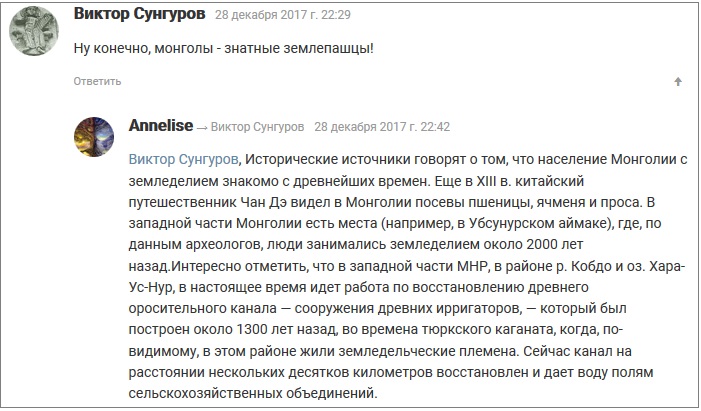
Task: Click grey reply-target name Виктор Сунгуров
Action: pos(257,127)
